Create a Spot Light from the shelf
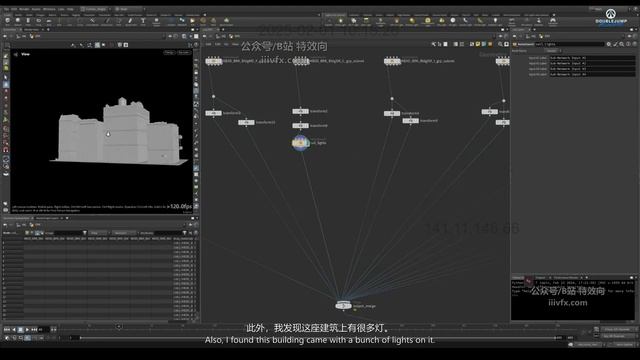 [353, 21]
